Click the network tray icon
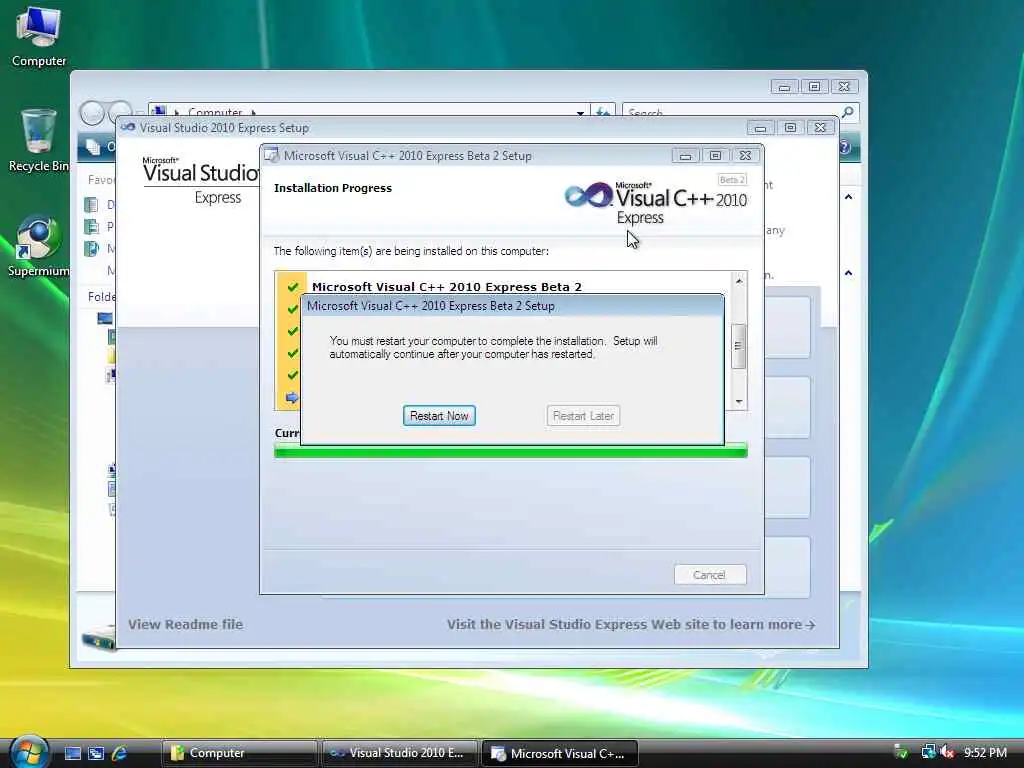1024x768 pixels. (x=928, y=753)
